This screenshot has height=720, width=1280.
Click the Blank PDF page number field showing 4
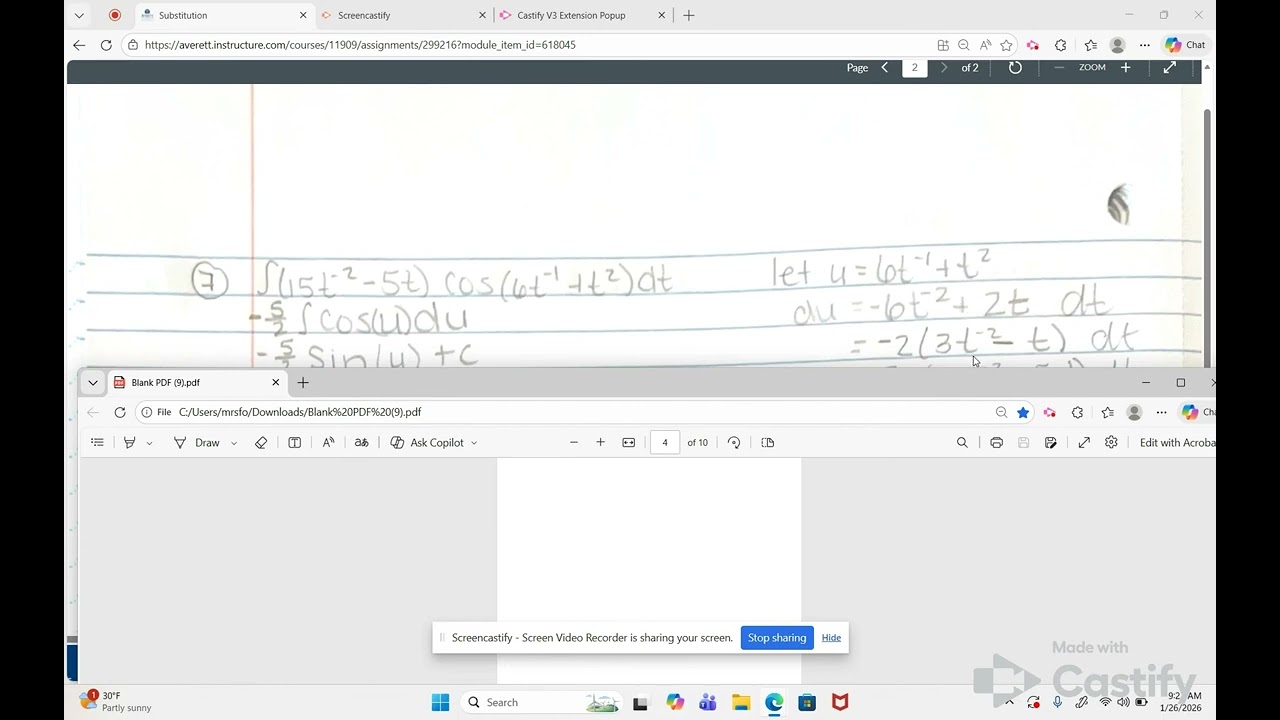(x=665, y=442)
